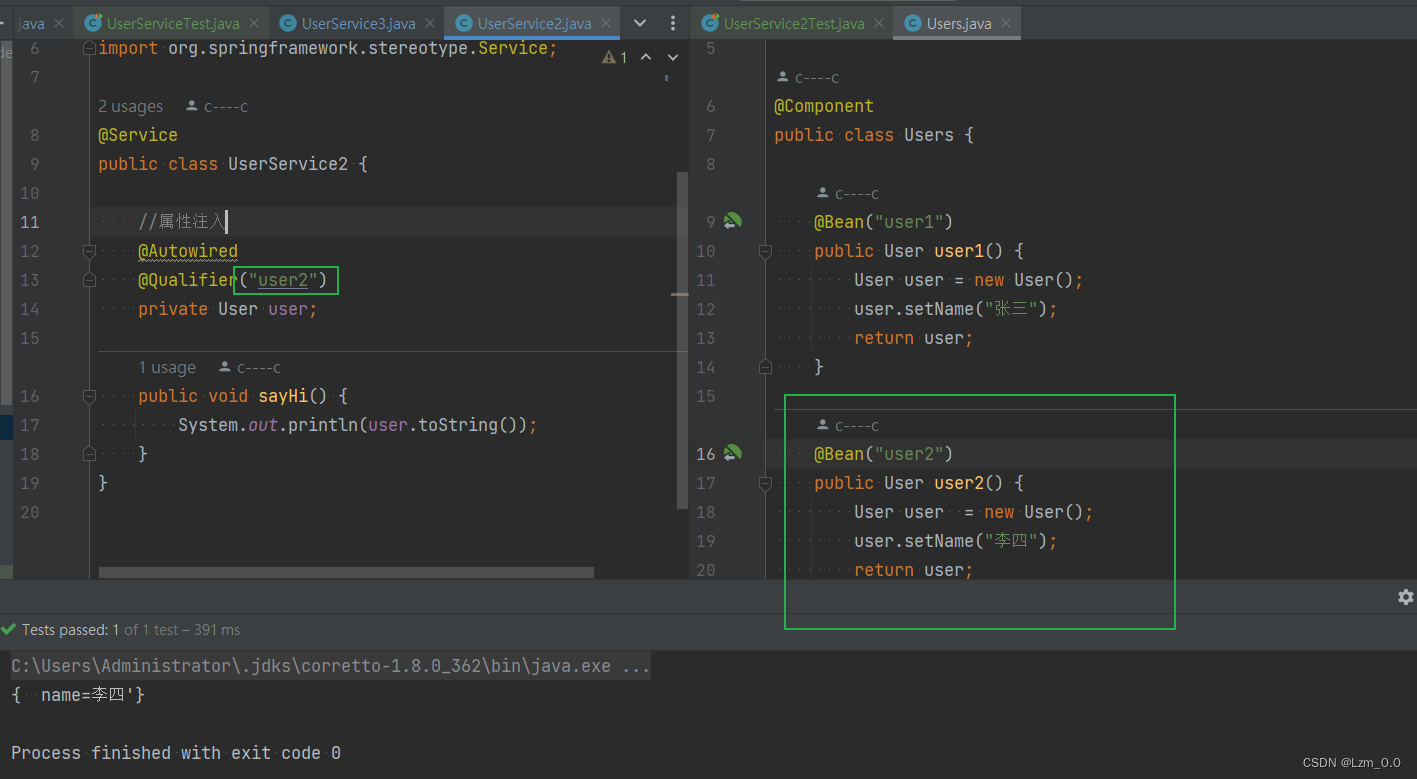Show the hidden tabs dropdown chevron
Viewport: 1417px width, 779px height.
click(x=641, y=23)
